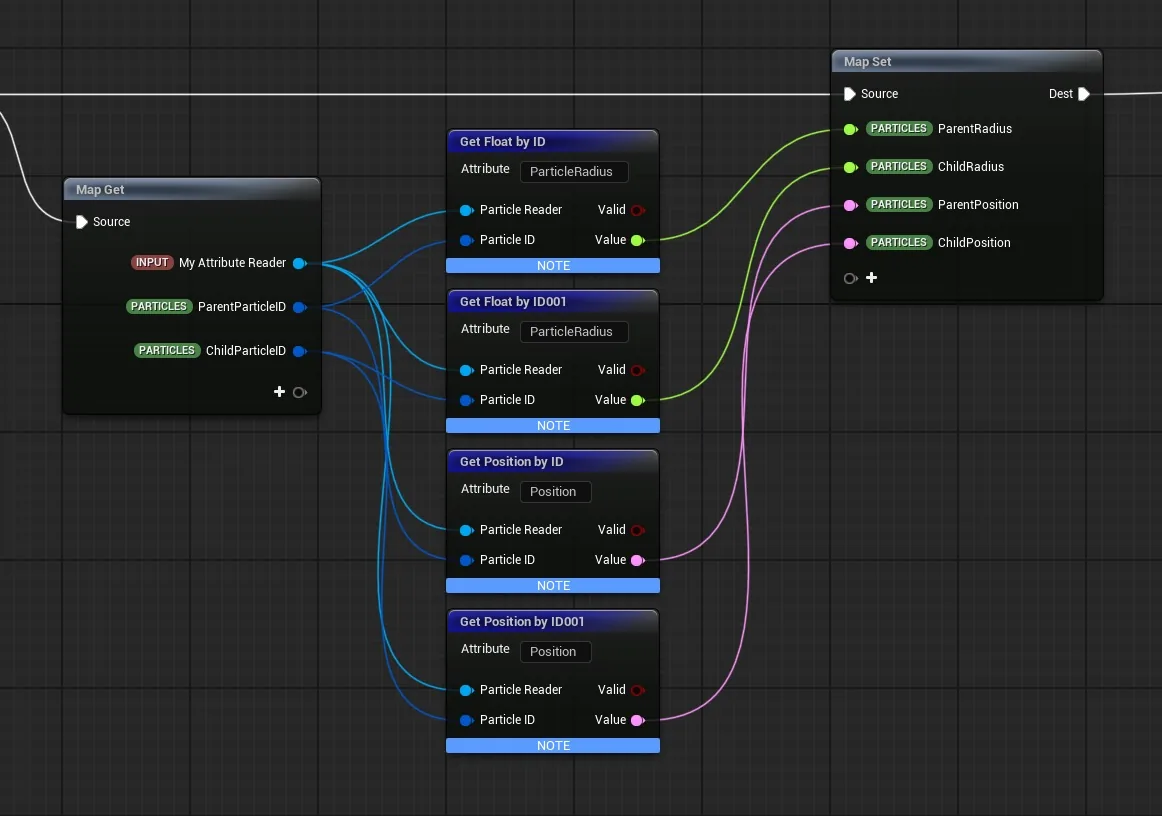Screen dimensions: 1162x816
Task: Click the PARTICLES namespace tag beside ChildPosition
Action: pos(898,242)
